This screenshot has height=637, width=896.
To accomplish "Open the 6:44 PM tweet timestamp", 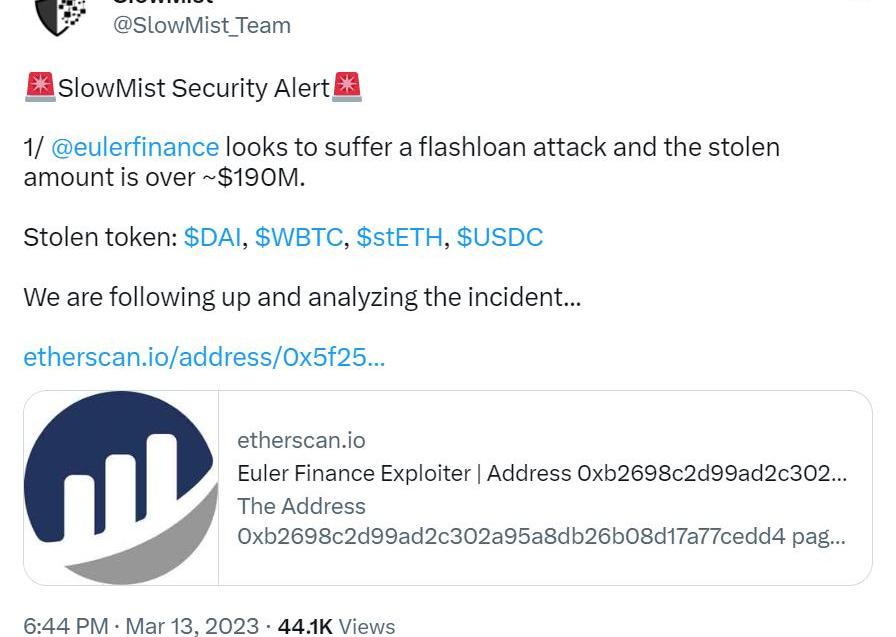I will (66, 626).
